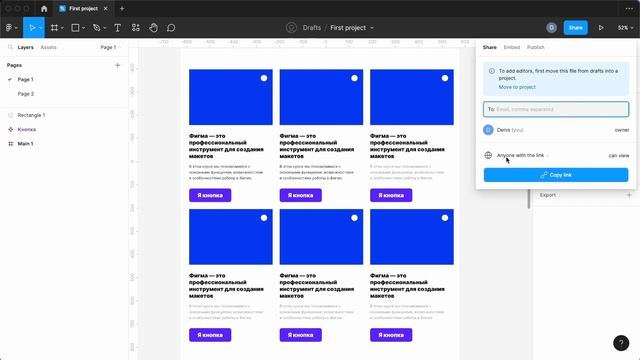Select the Frame tool
The width and height of the screenshot is (640, 360).
[x=54, y=28]
